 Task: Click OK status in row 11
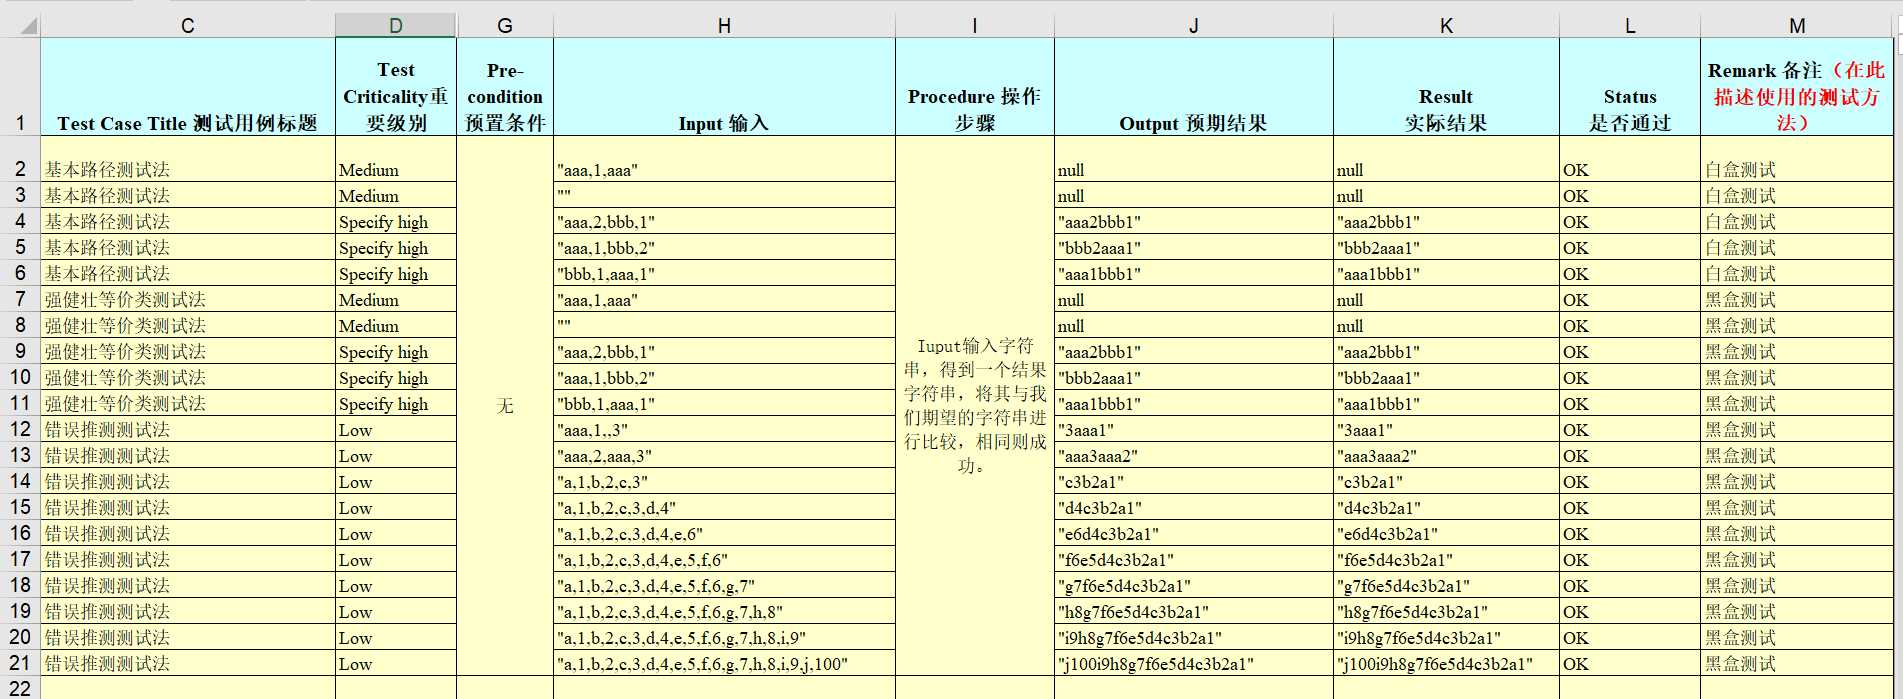pyautogui.click(x=1630, y=404)
